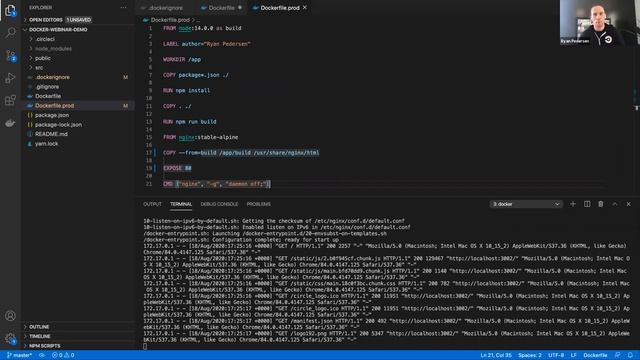Click the terminal input prompt cursor
The height and width of the screenshot is (360, 640).
[145, 346]
